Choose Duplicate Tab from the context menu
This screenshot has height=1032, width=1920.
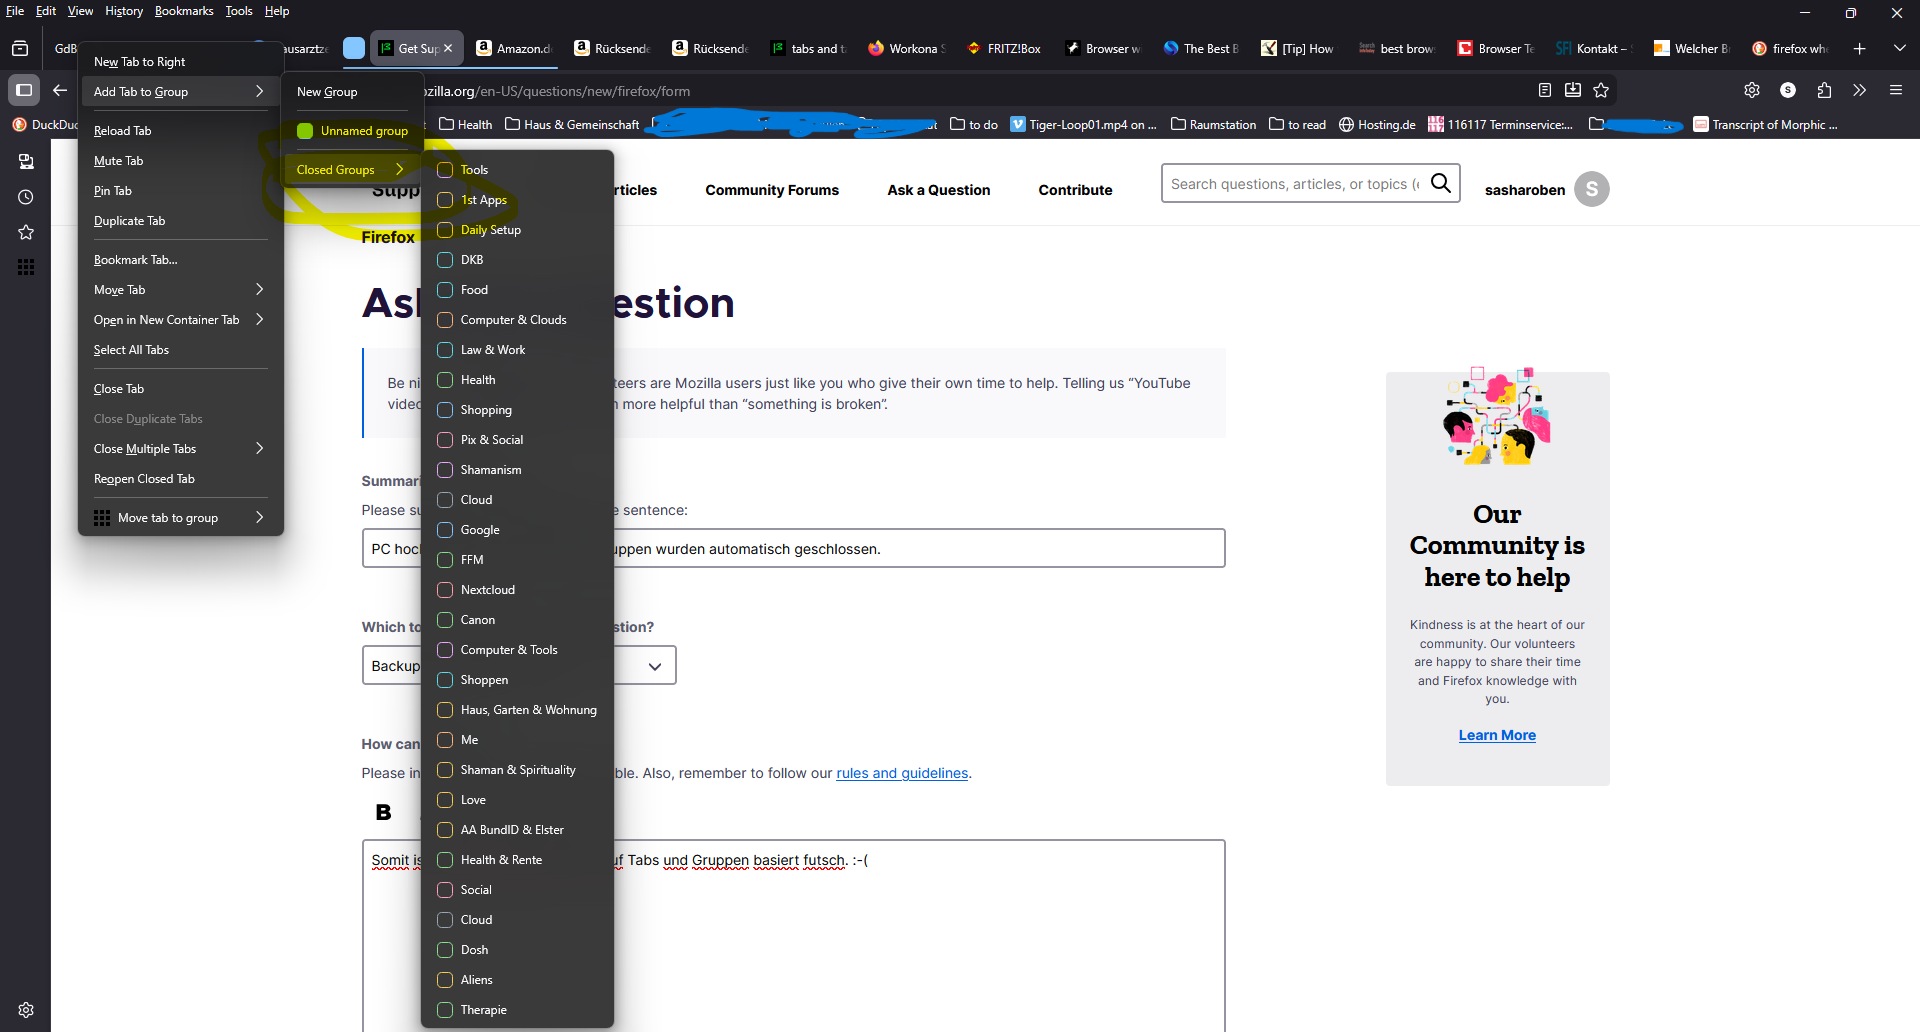[130, 221]
